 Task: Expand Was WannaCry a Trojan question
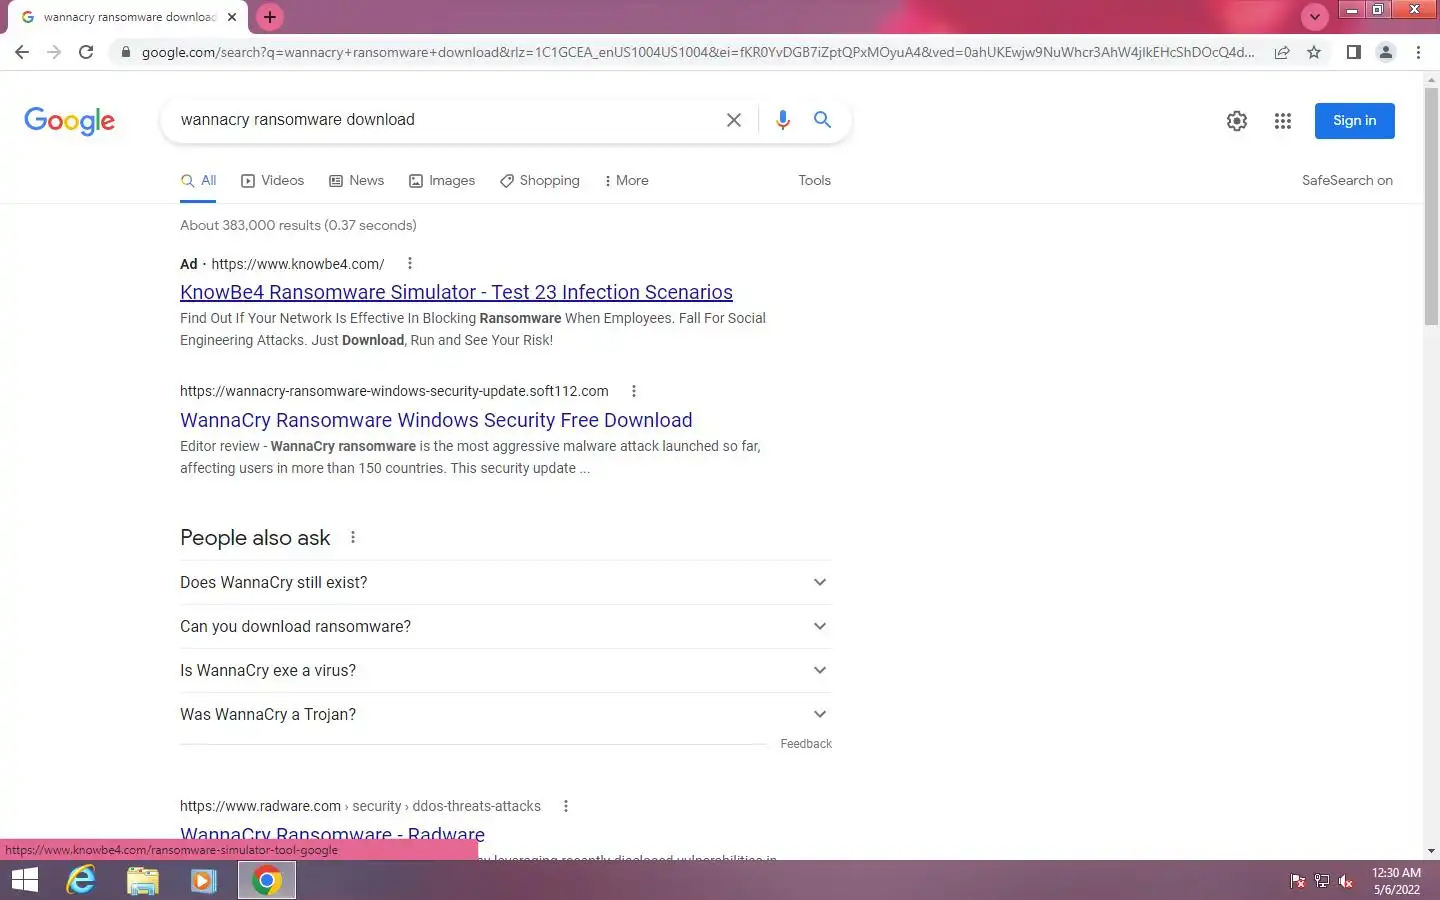505,714
